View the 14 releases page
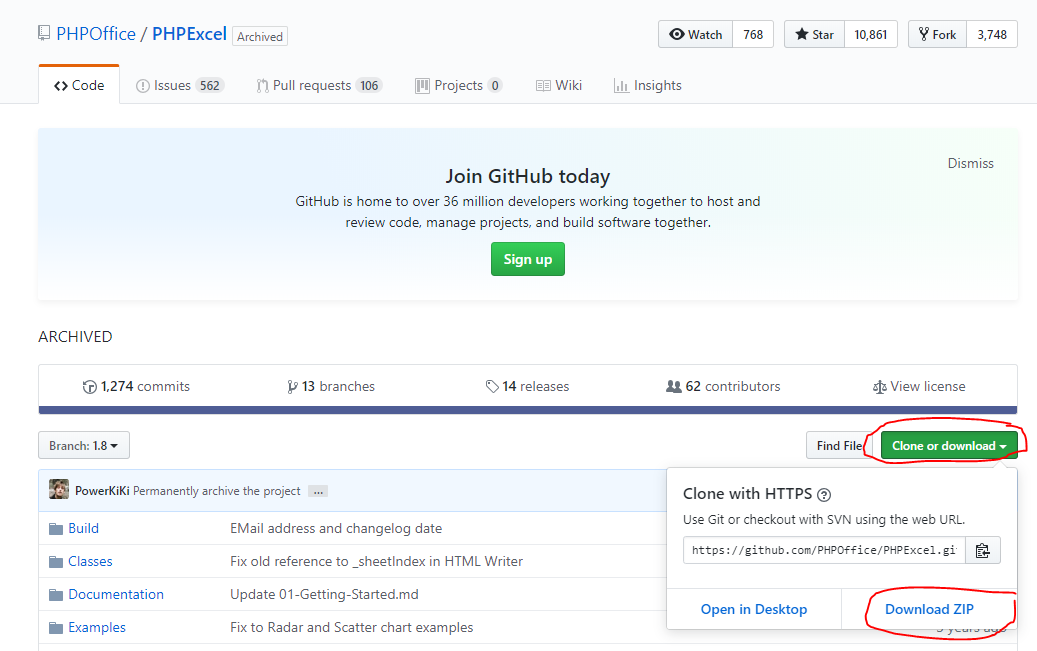The height and width of the screenshot is (651, 1037). click(x=527, y=386)
